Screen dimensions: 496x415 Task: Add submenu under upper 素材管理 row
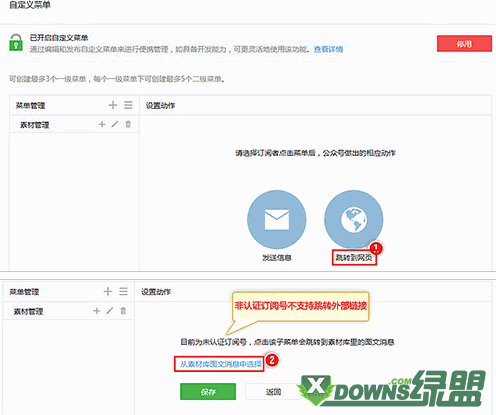point(102,124)
